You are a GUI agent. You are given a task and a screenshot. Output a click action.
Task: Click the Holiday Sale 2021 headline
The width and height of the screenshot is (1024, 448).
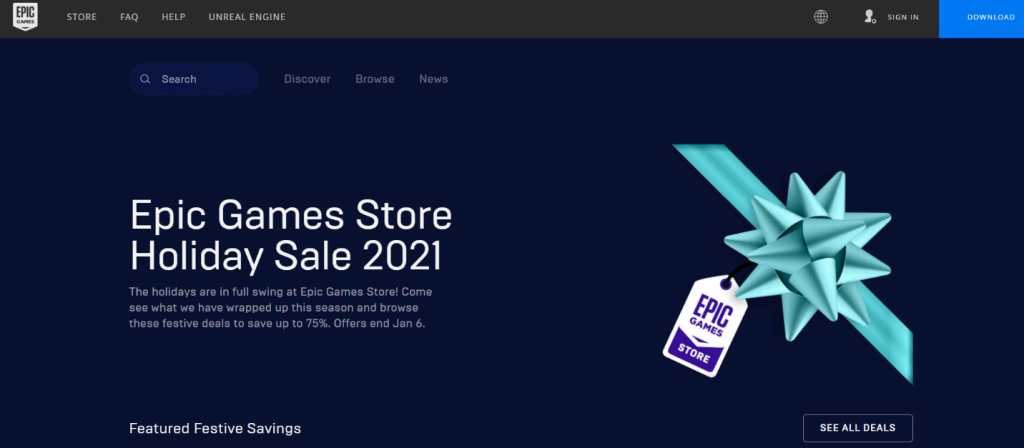[291, 236]
